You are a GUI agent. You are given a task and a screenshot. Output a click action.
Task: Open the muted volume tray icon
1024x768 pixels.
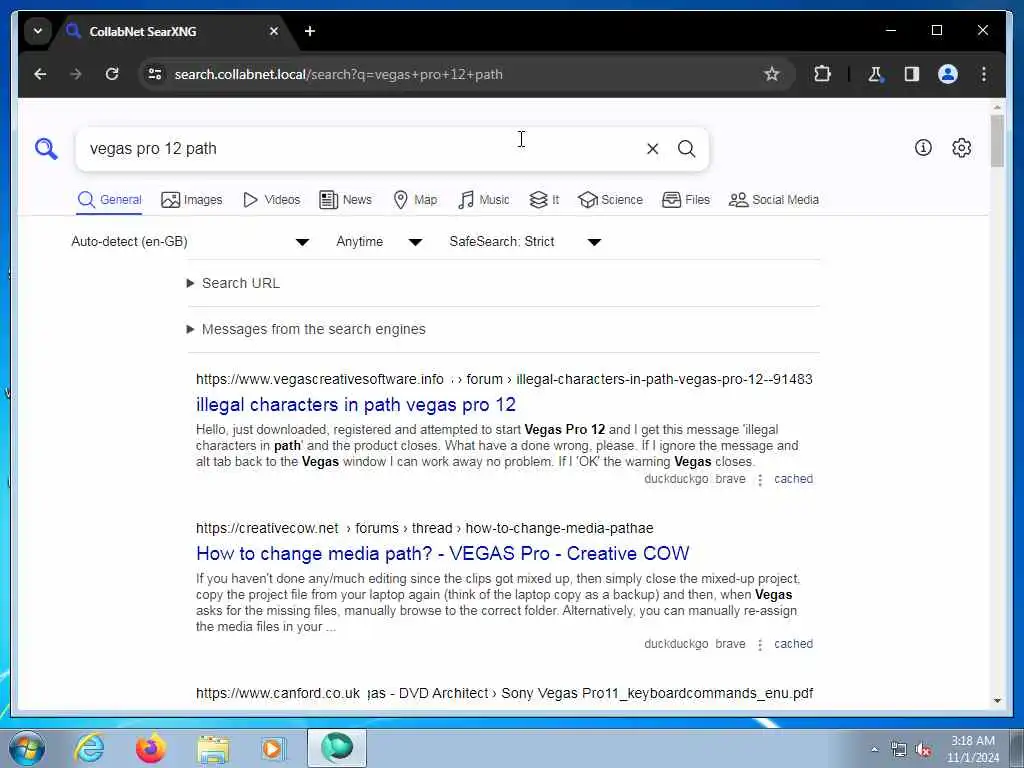923,750
